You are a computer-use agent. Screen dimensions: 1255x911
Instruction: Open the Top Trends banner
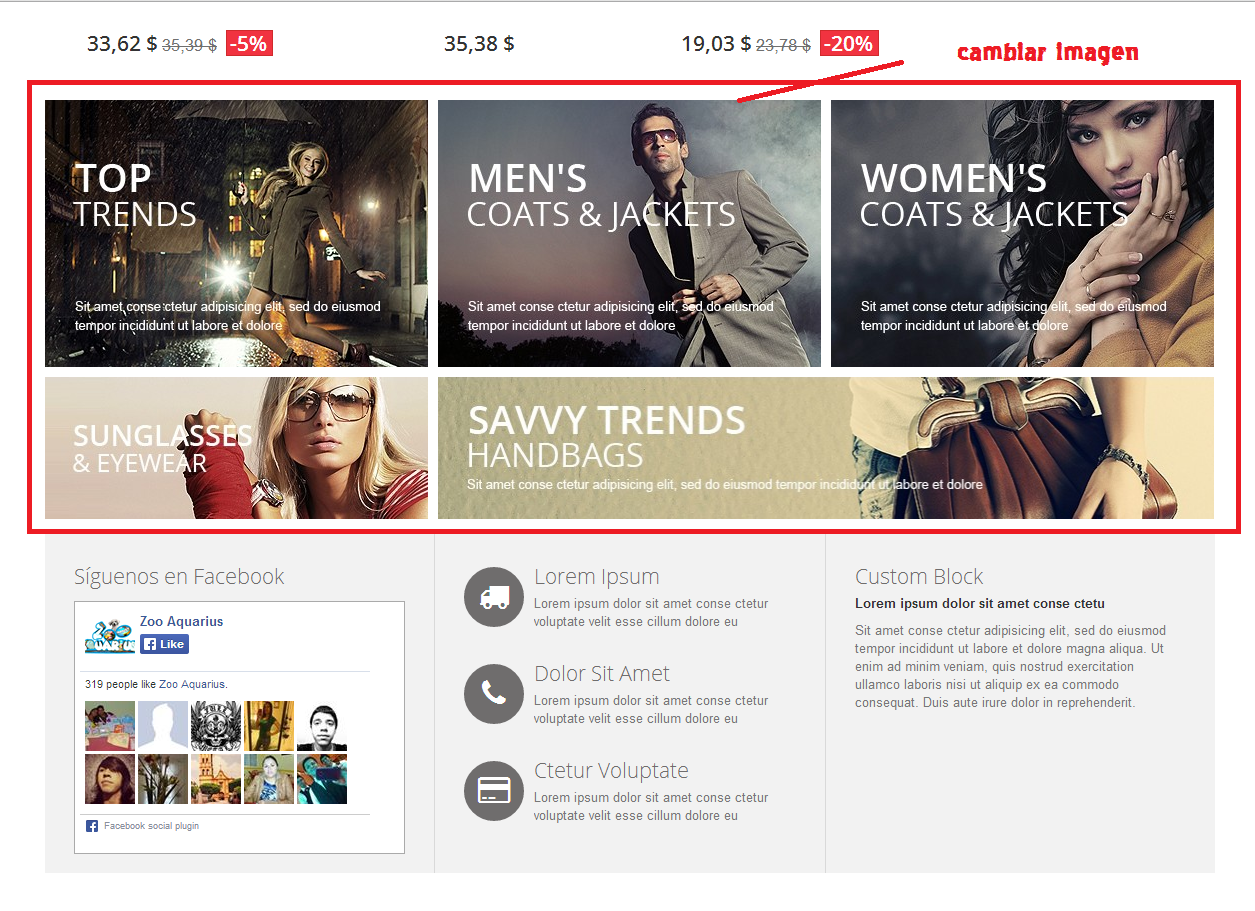[x=236, y=233]
